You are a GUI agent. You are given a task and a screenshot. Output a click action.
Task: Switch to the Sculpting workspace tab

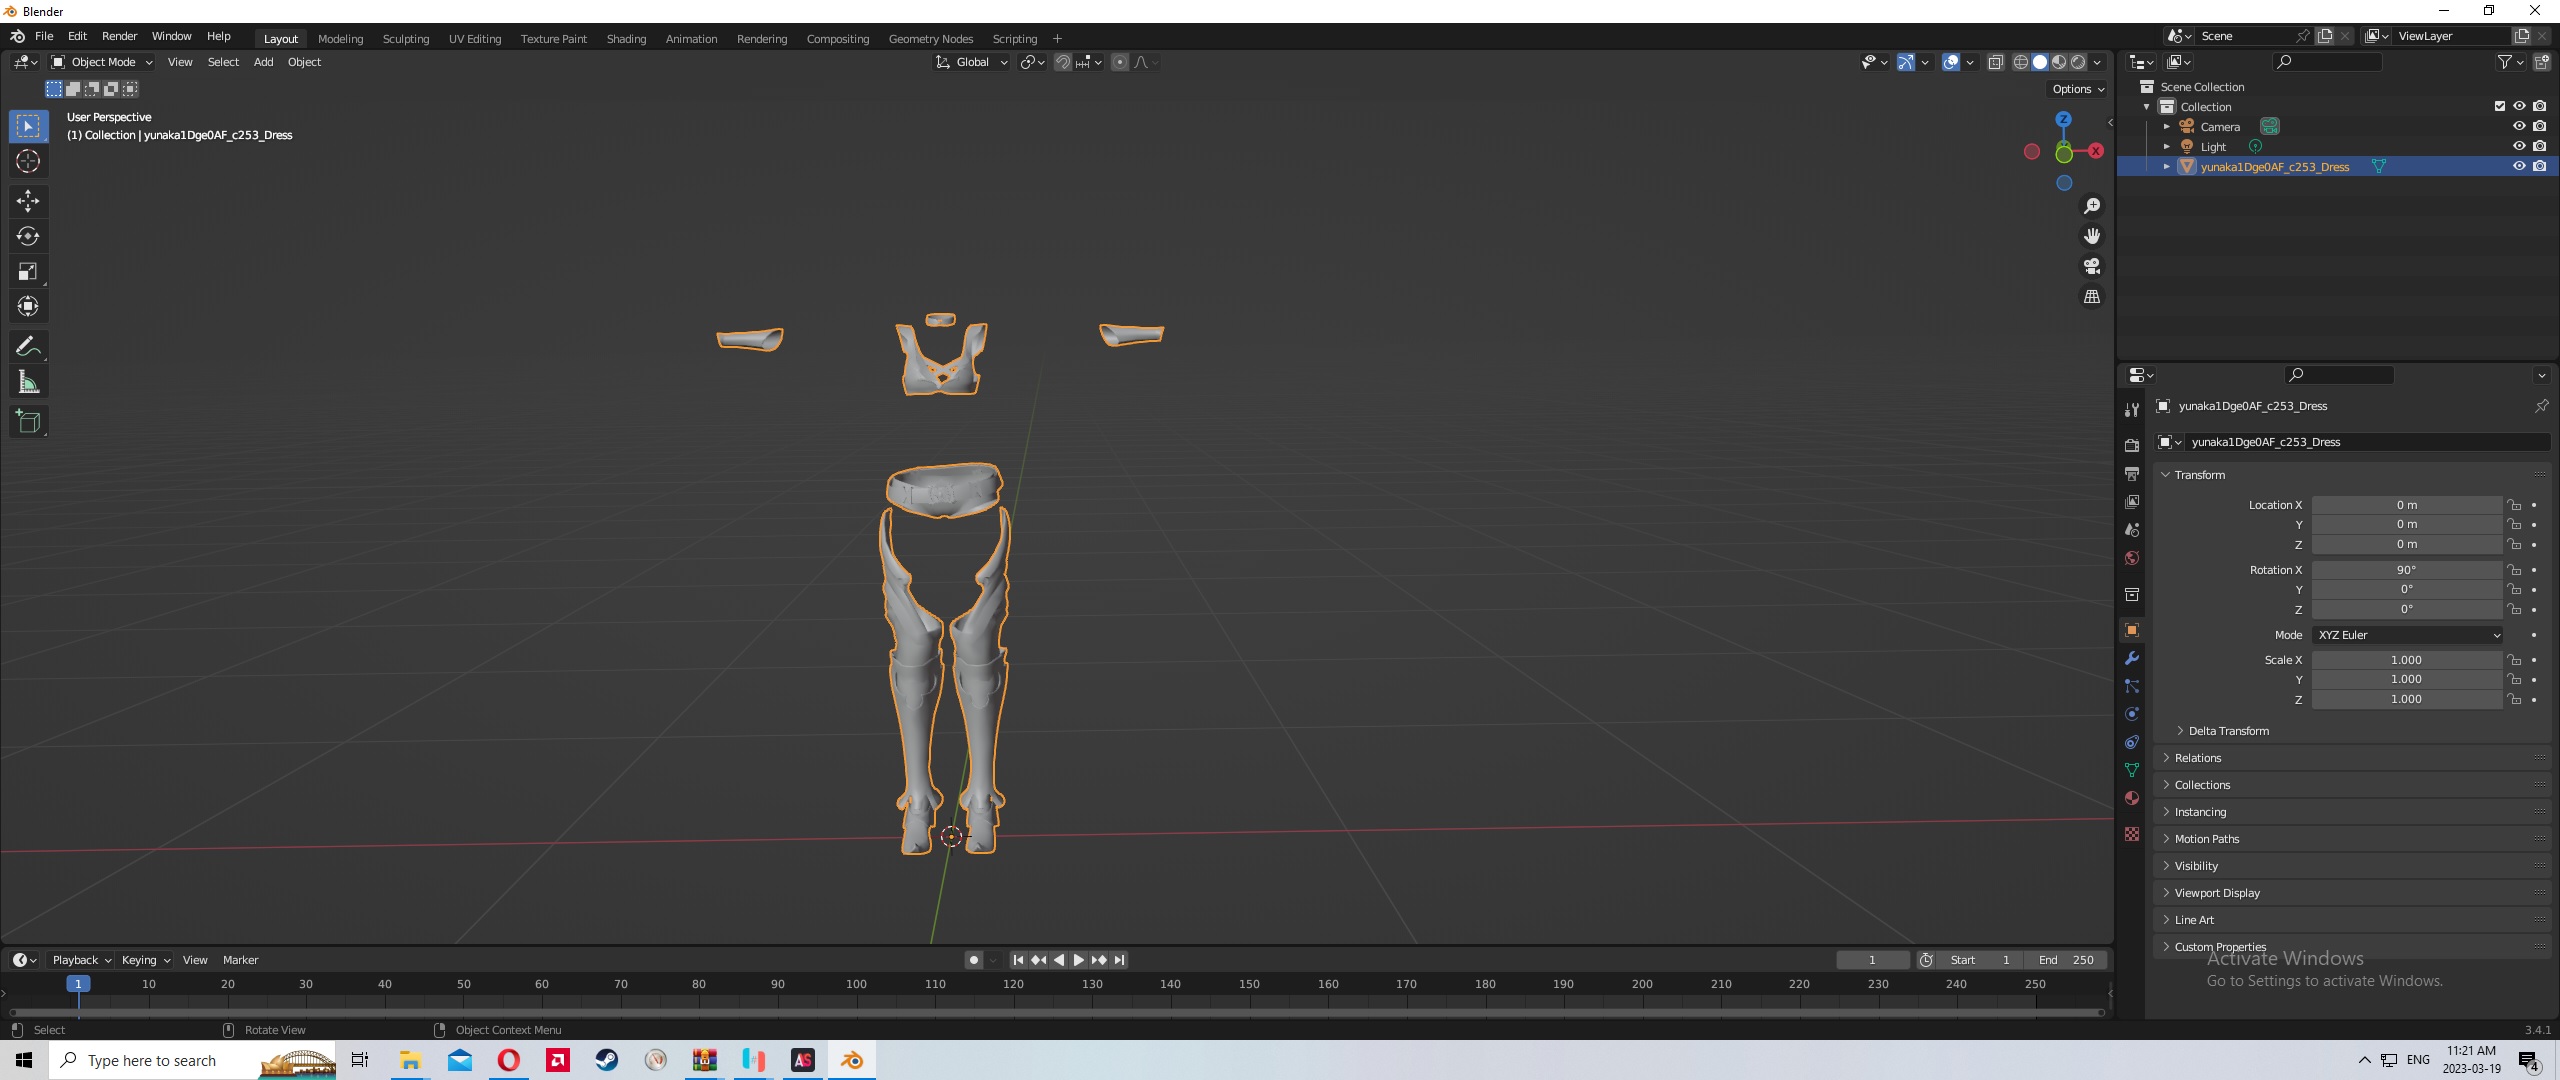coord(406,39)
